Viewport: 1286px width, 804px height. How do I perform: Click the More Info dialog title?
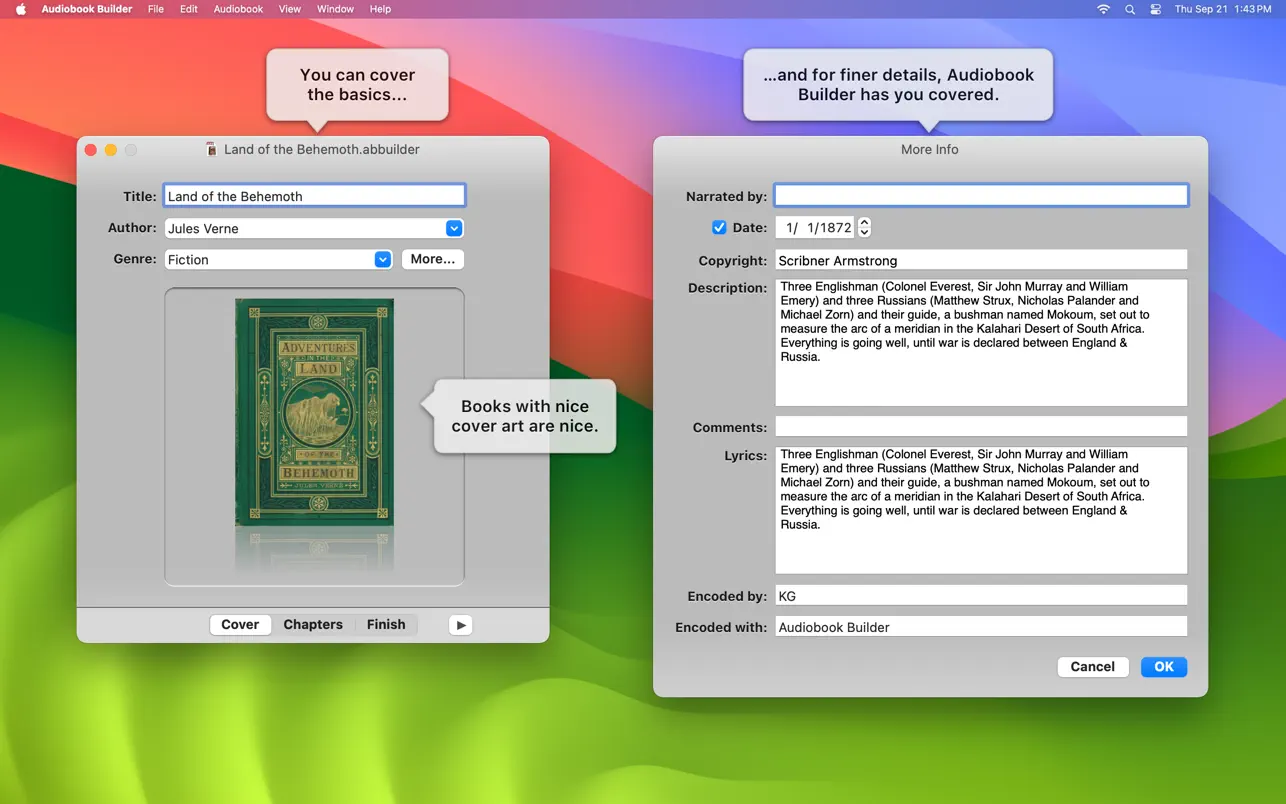pos(930,149)
